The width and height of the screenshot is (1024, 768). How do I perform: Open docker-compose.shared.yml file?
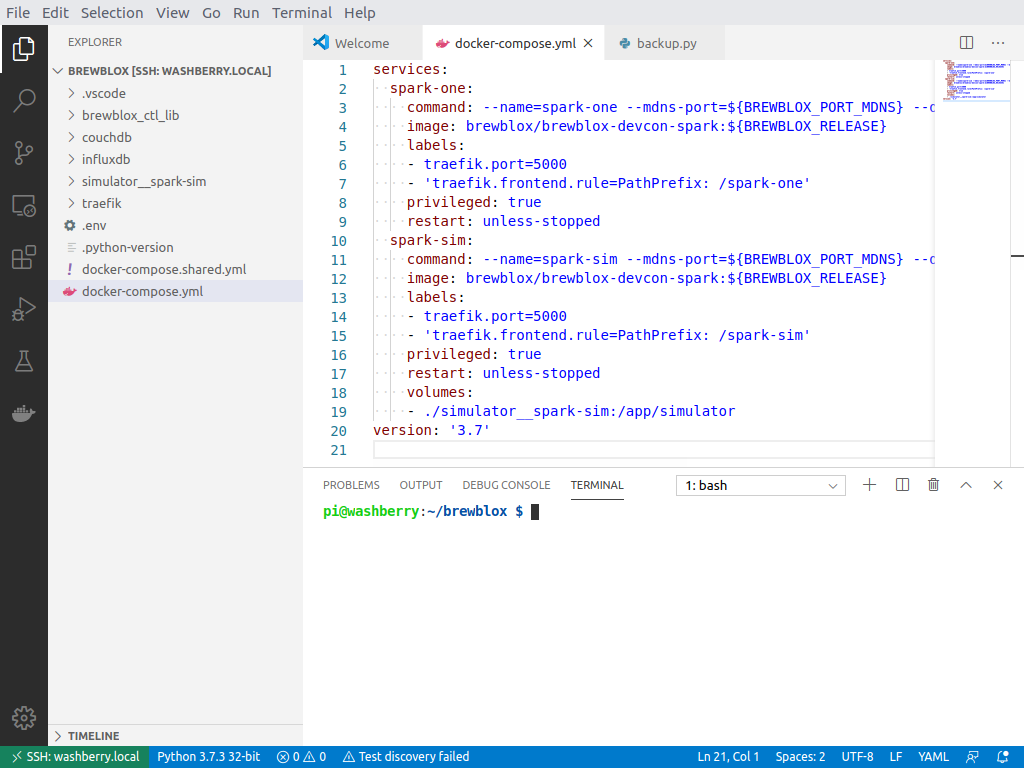(x=175, y=269)
